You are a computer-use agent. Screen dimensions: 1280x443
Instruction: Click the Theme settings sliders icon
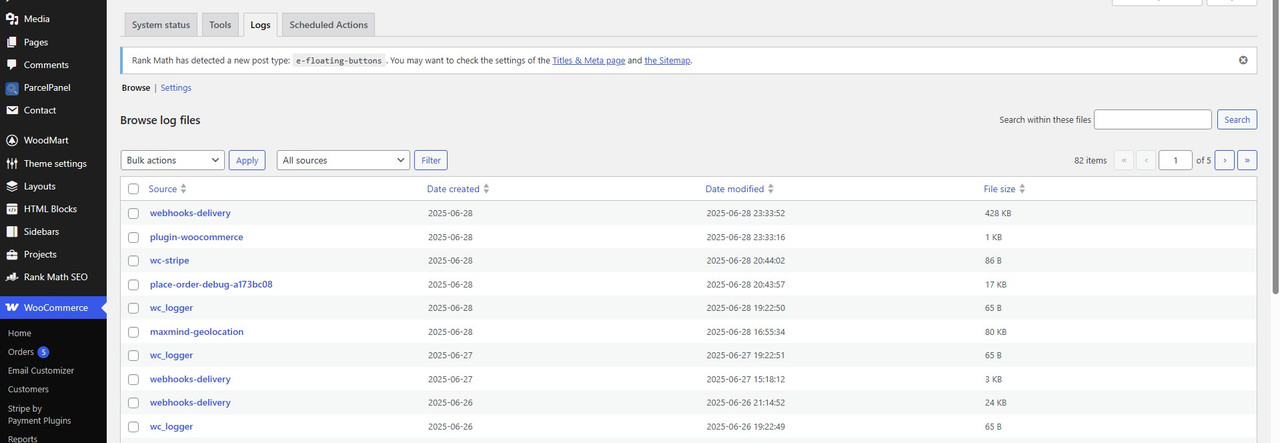point(12,163)
